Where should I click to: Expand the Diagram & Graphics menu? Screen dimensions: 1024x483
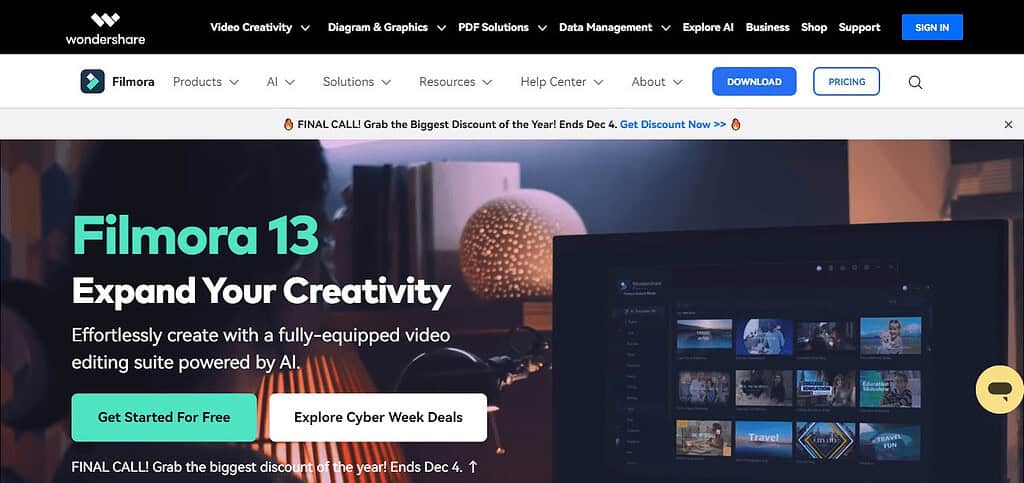pos(387,27)
